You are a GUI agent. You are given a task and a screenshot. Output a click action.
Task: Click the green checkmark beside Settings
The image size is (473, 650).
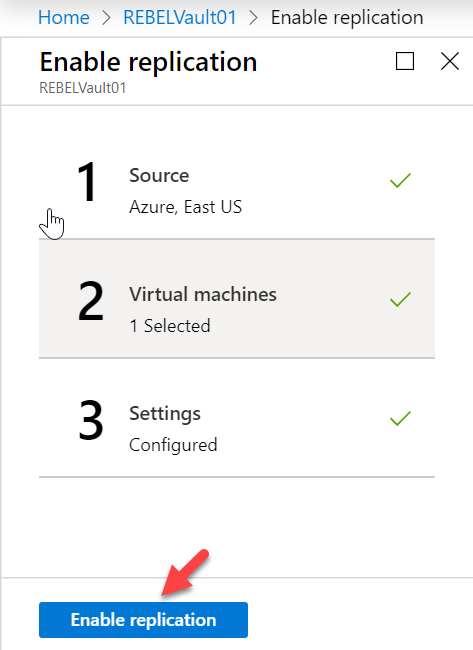(x=400, y=418)
